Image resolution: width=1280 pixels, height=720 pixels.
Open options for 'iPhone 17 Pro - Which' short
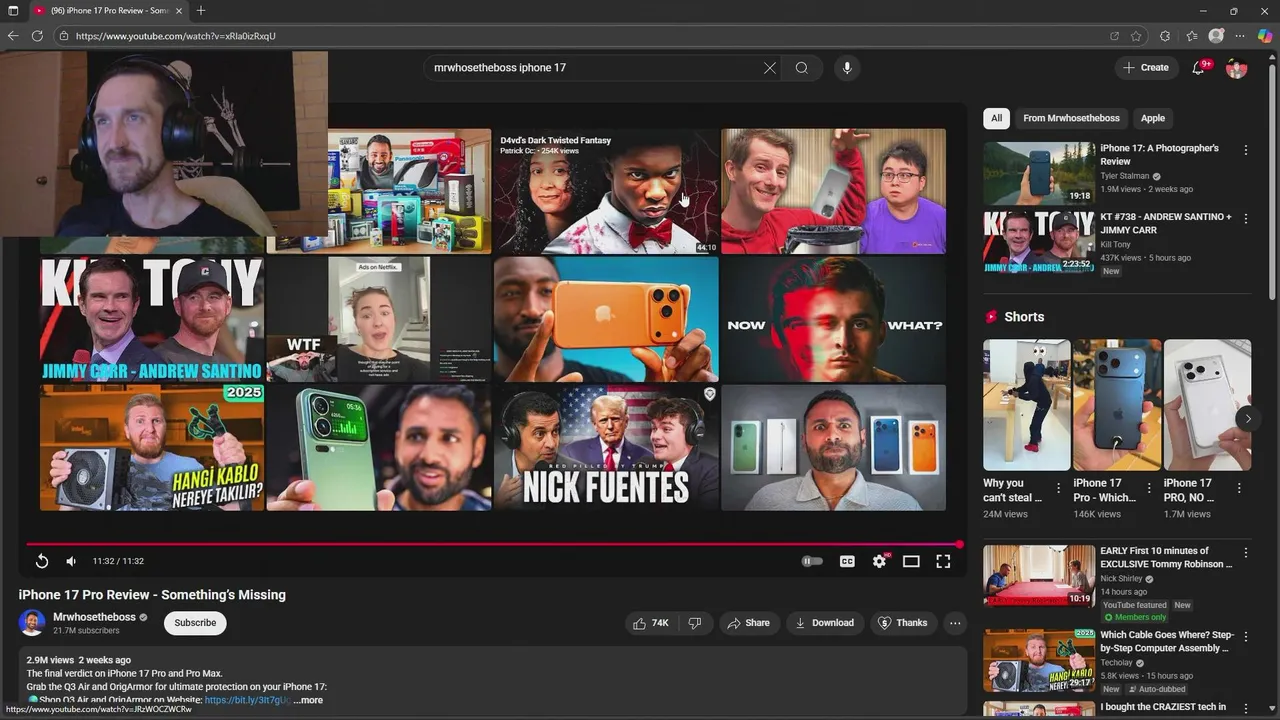pyautogui.click(x=1149, y=488)
